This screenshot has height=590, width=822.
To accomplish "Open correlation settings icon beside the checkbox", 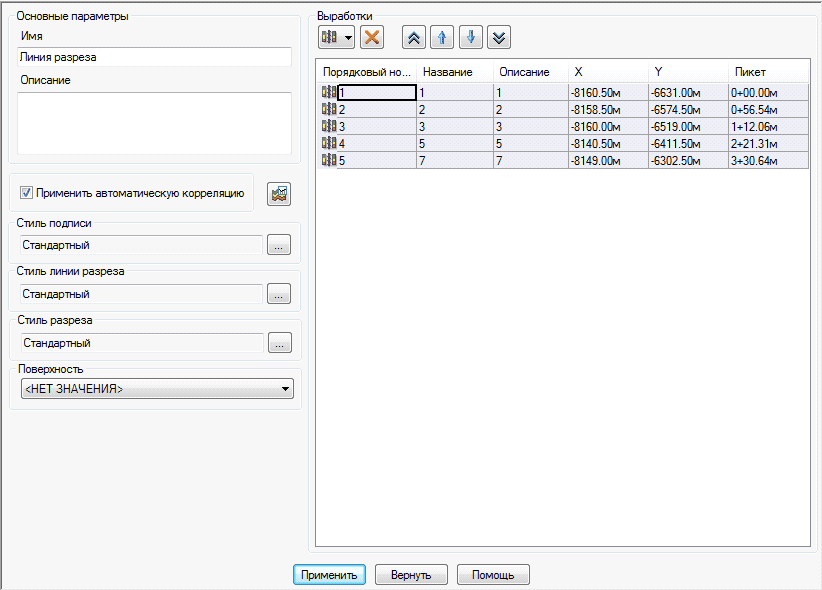I will [x=279, y=193].
